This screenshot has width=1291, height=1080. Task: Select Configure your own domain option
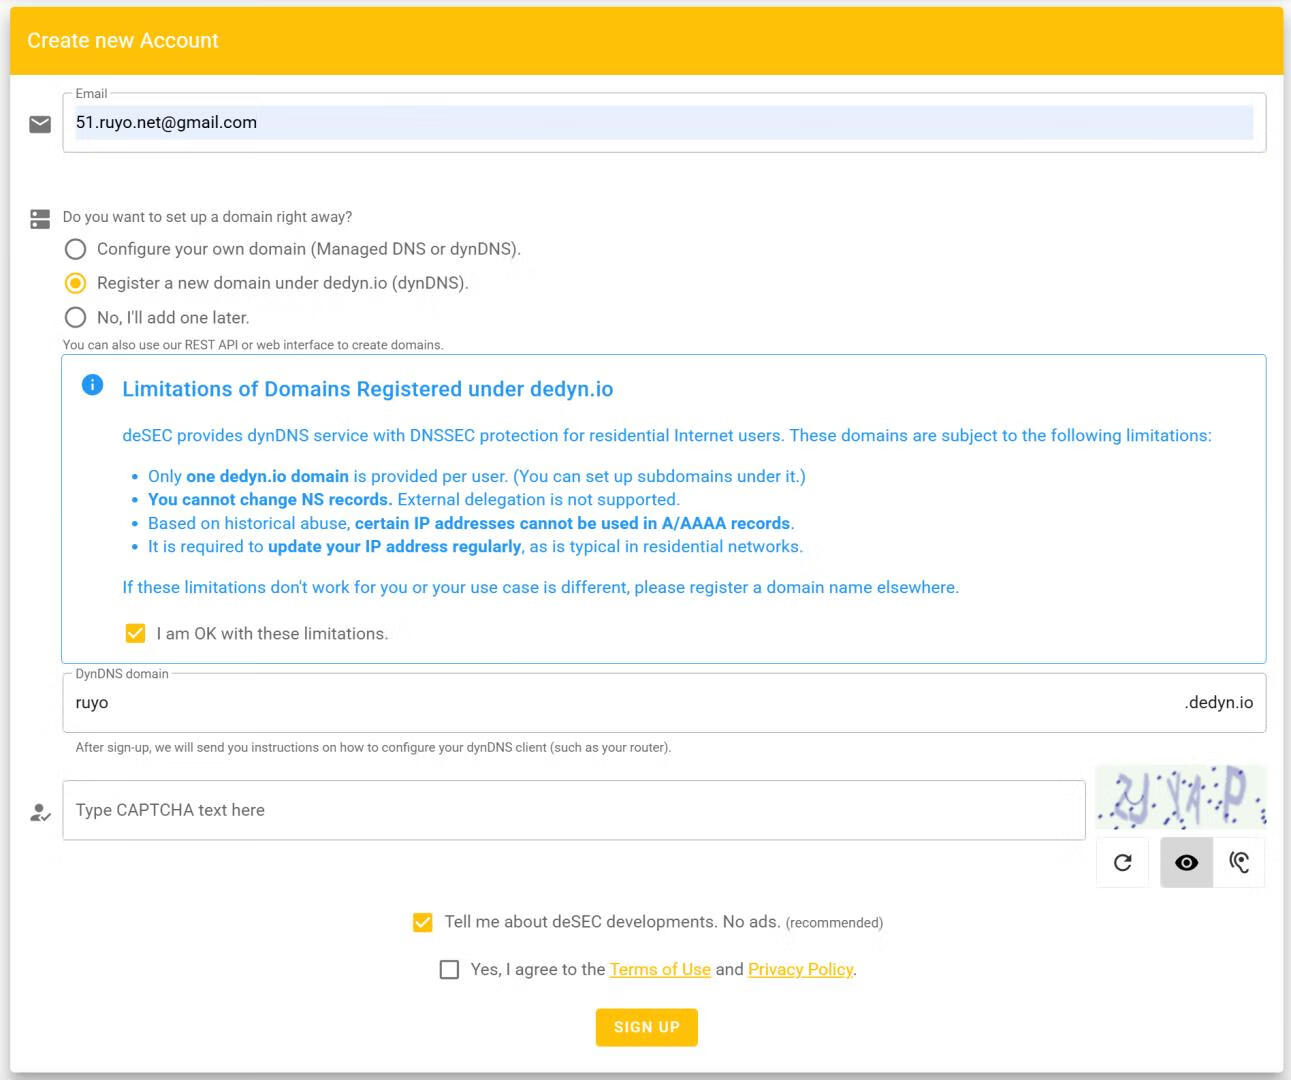click(75, 249)
